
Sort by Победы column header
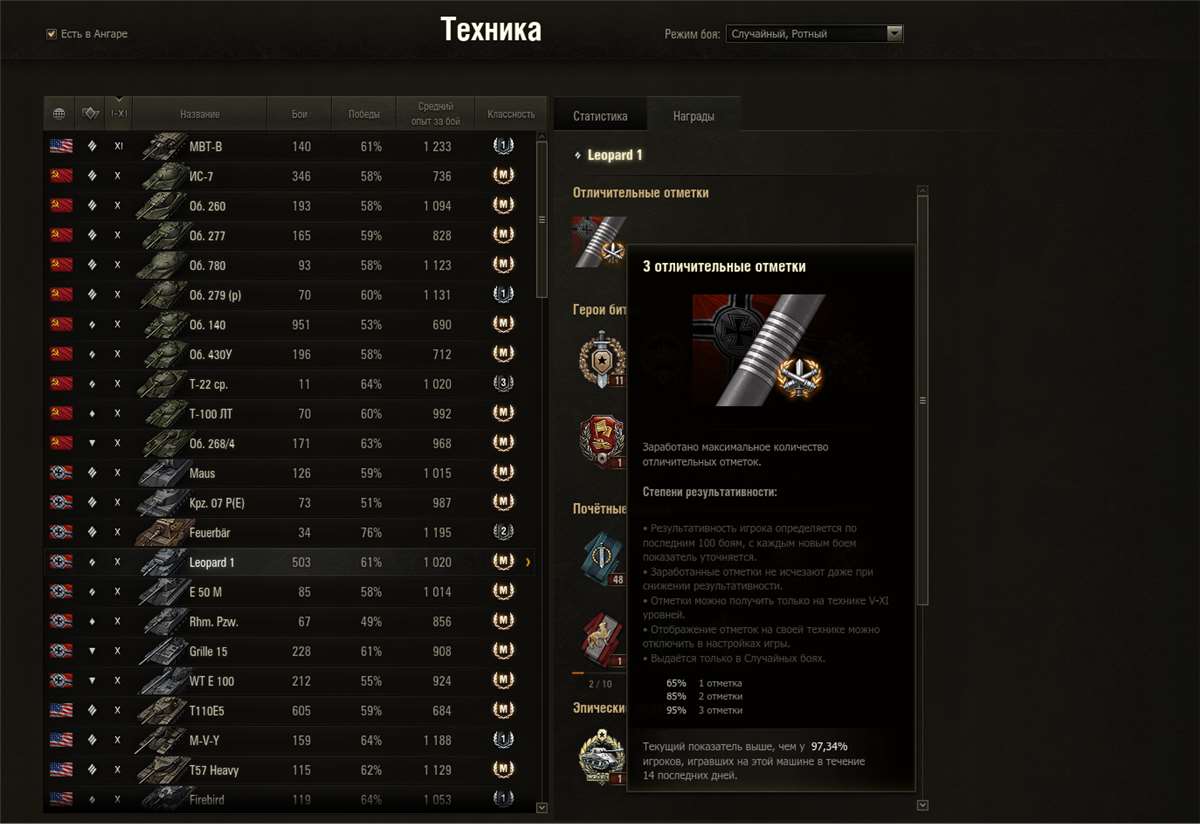coord(364,114)
